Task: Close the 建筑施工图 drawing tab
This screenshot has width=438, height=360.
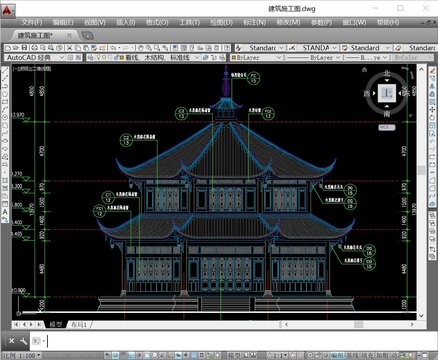Action: coord(69,35)
